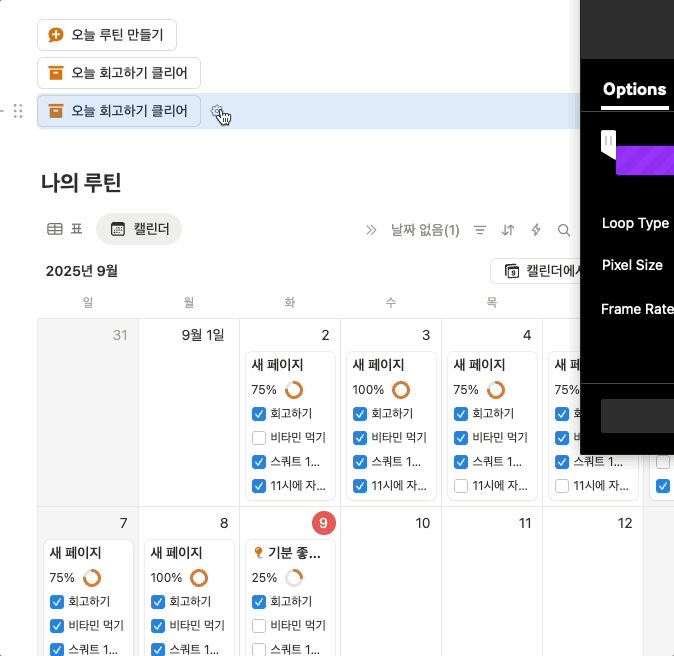The height and width of the screenshot is (656, 674).
Task: Click the '9월 1일' date cell label
Action: [203, 335]
